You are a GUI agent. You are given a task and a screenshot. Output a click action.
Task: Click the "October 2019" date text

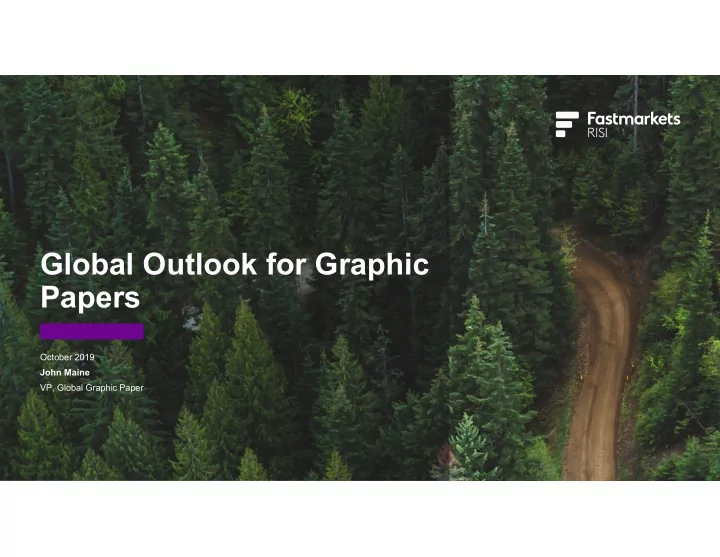coord(67,357)
